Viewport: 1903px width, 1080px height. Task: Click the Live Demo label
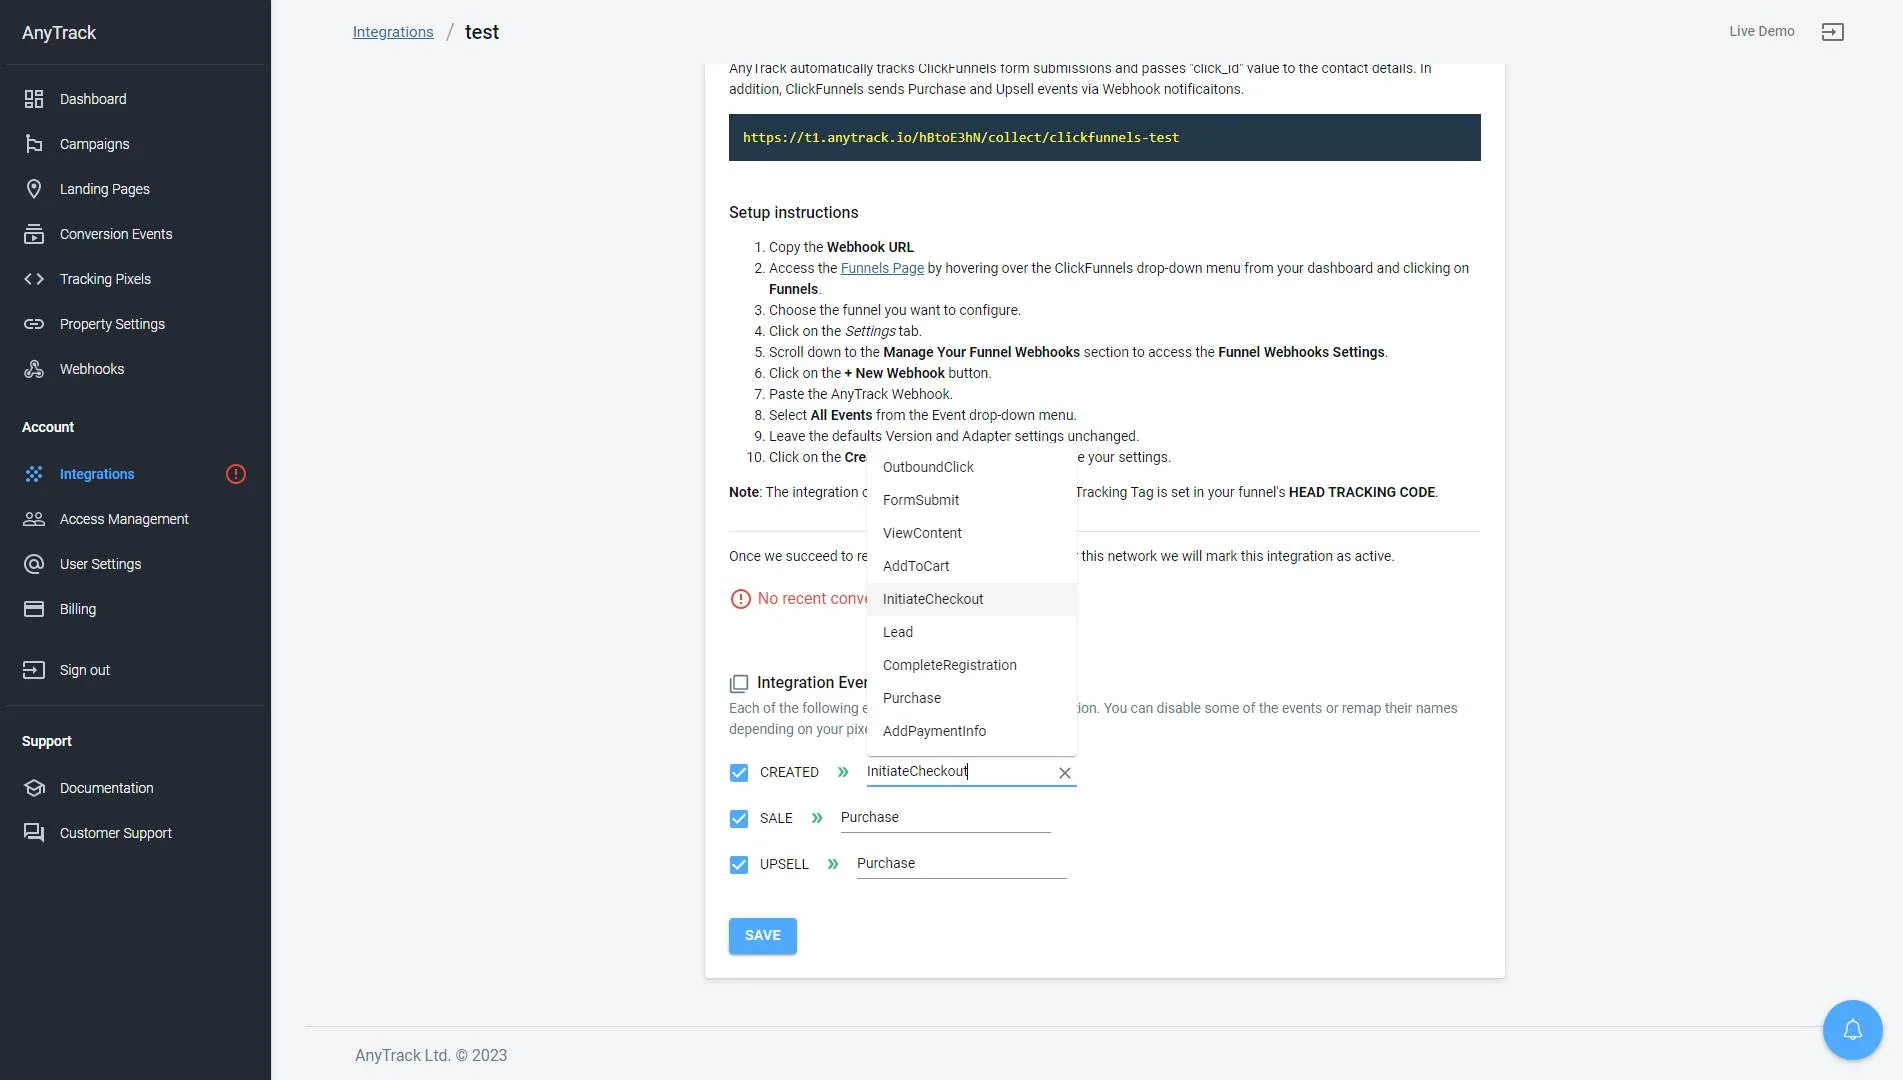click(x=1761, y=31)
